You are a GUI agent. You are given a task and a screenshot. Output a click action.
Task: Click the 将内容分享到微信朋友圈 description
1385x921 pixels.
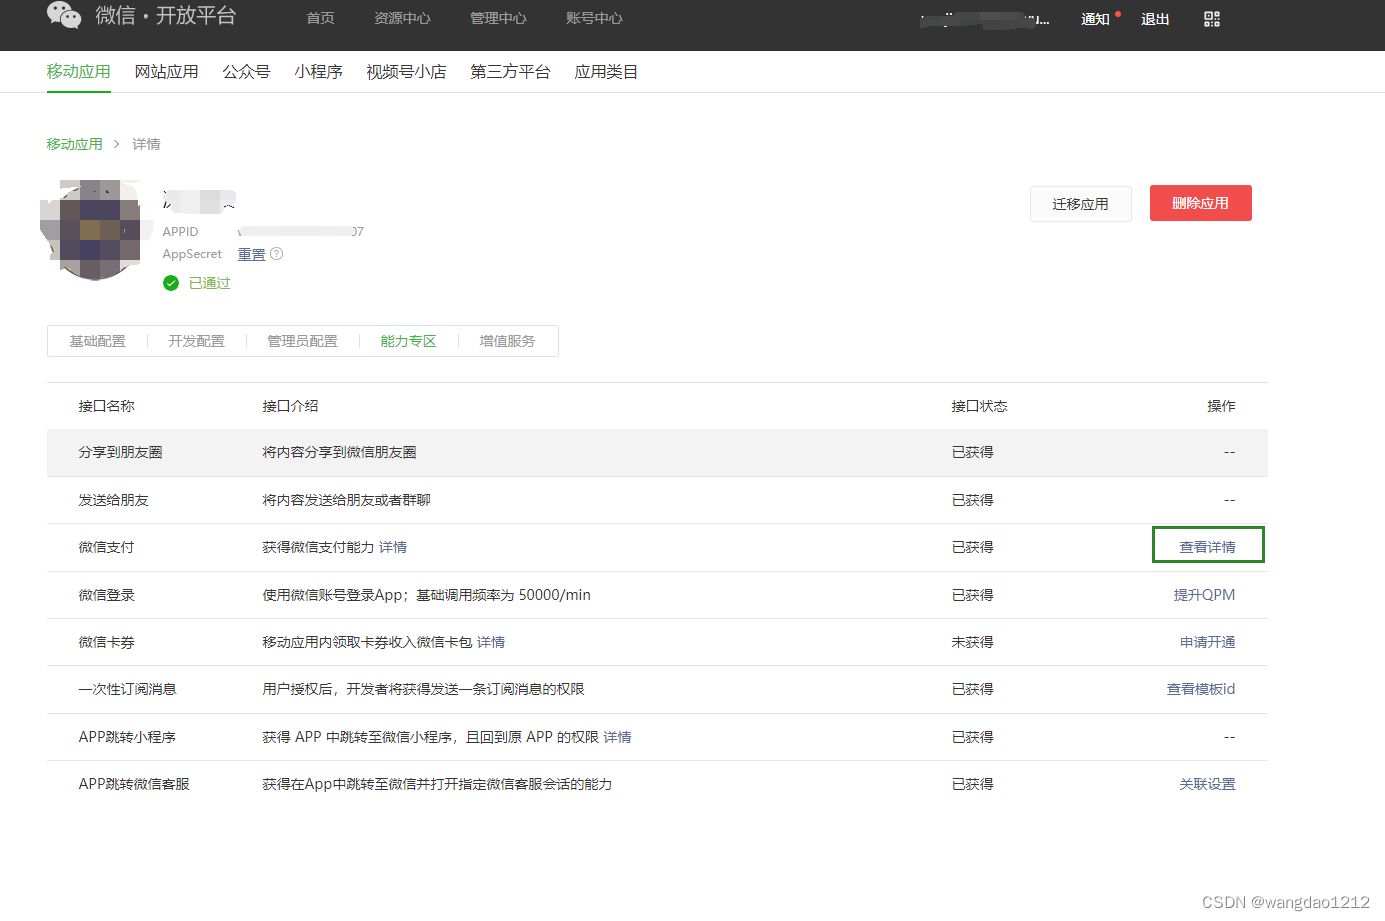pos(339,452)
